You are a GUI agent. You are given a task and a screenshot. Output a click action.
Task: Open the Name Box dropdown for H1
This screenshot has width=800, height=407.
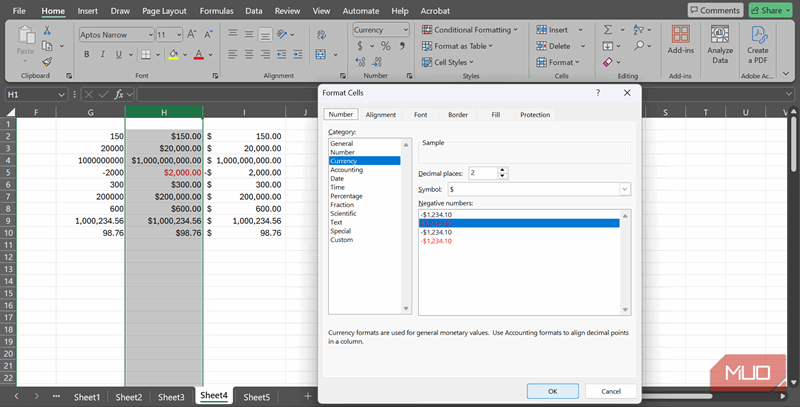[61, 94]
